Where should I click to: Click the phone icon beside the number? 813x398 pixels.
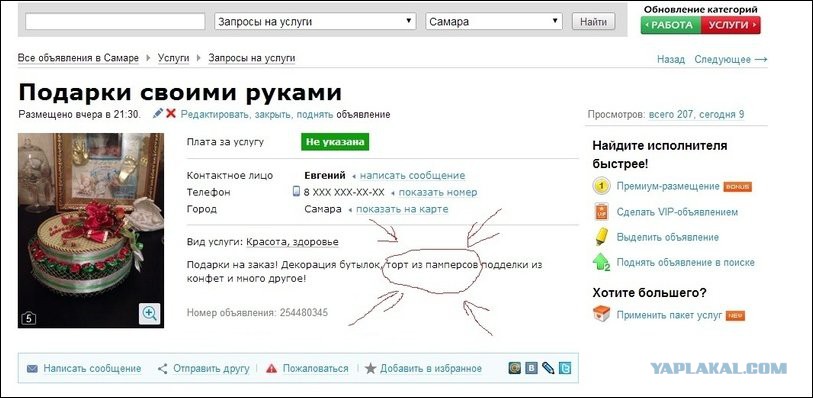pos(297,192)
